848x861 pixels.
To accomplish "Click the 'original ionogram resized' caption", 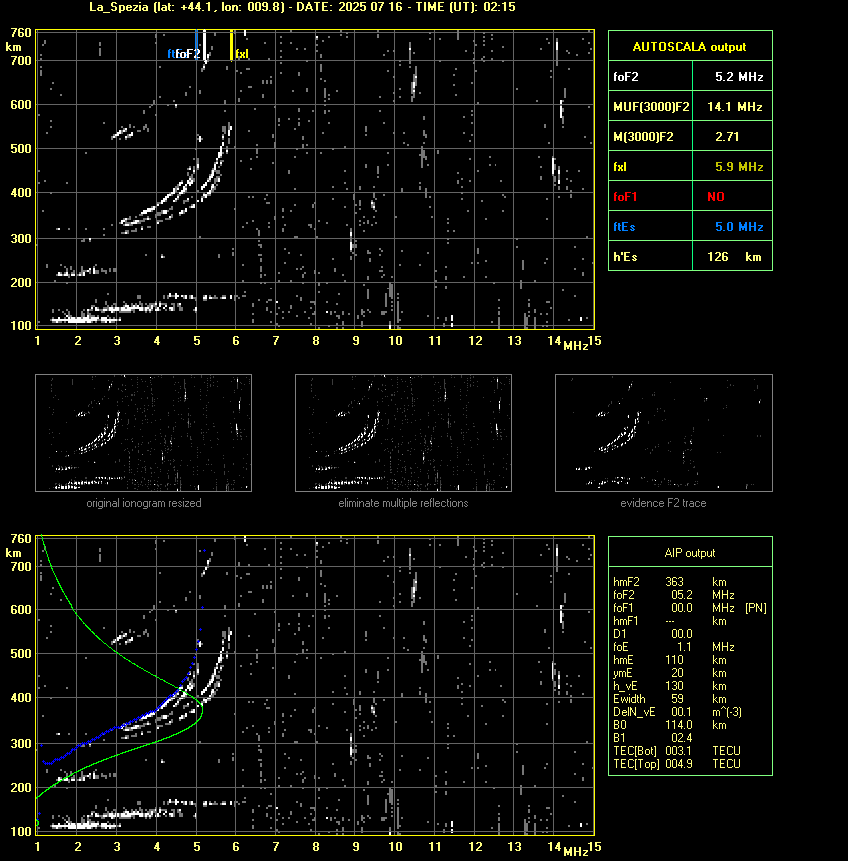I will pos(144,503).
